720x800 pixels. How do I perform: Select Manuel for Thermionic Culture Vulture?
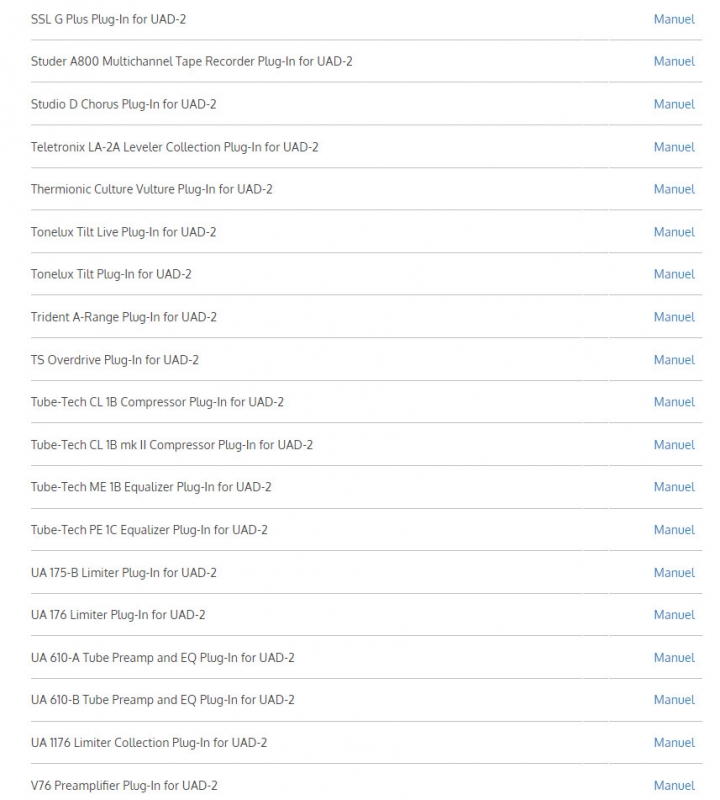674,189
